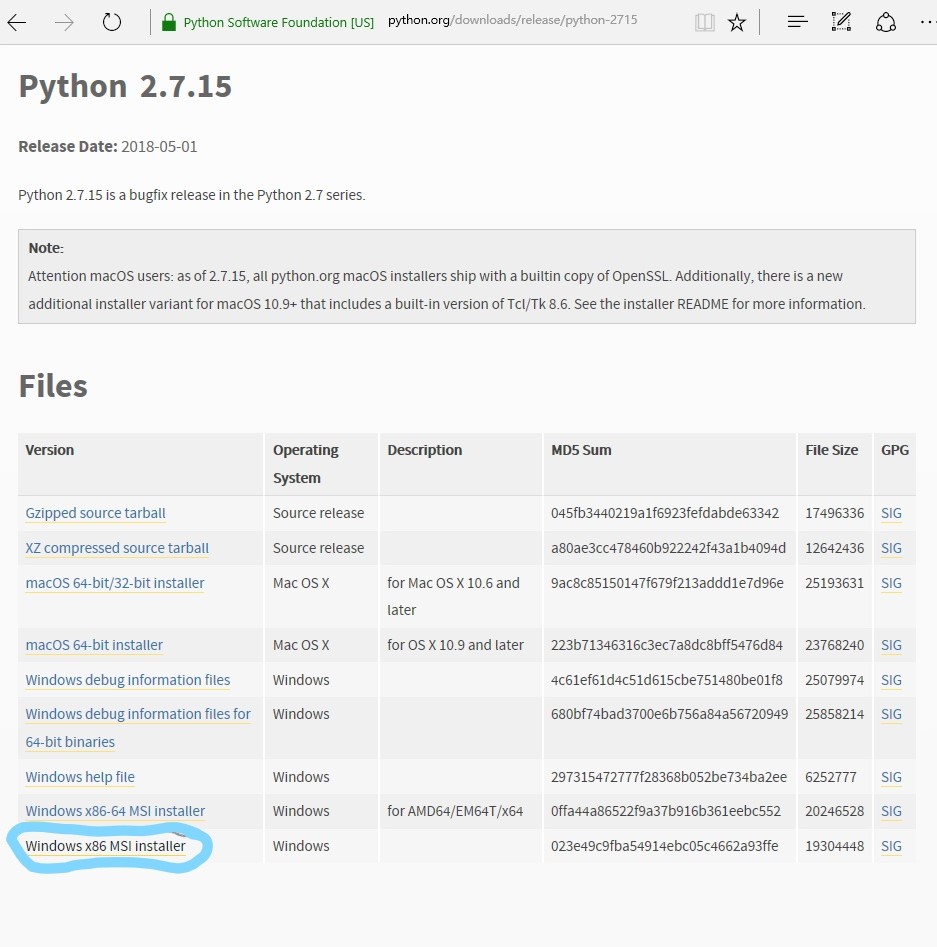937x947 pixels.
Task: Click MD5 sum 0ffa44a86522f9a37b916b361eebc552
Action: pyautogui.click(x=666, y=812)
